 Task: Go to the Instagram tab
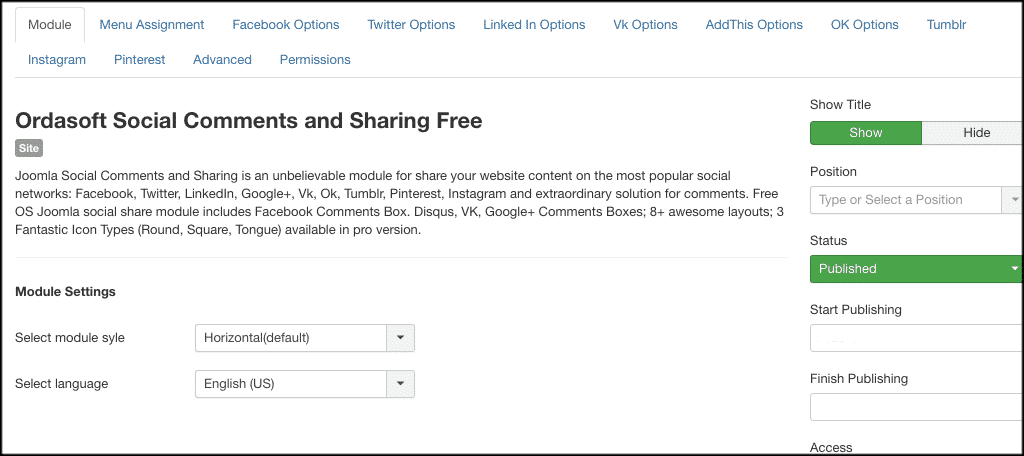click(x=57, y=59)
